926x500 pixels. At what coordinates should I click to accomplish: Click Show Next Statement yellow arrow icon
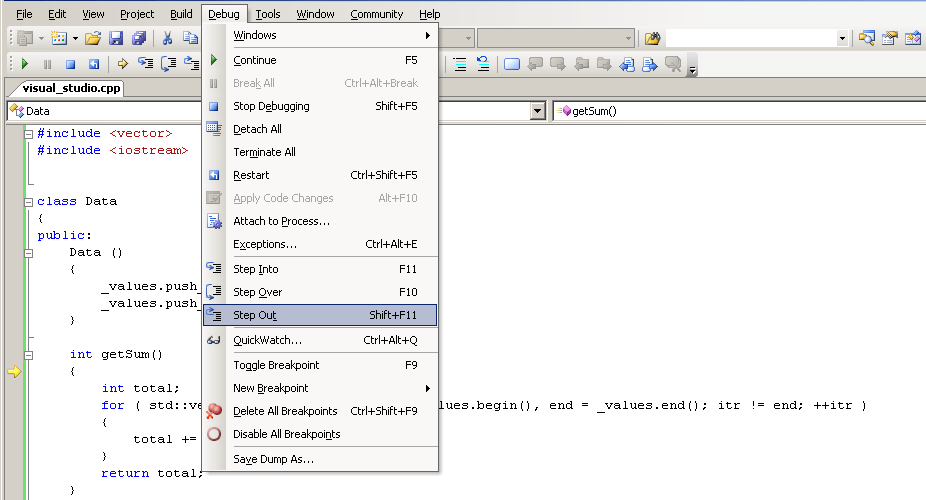pos(123,64)
